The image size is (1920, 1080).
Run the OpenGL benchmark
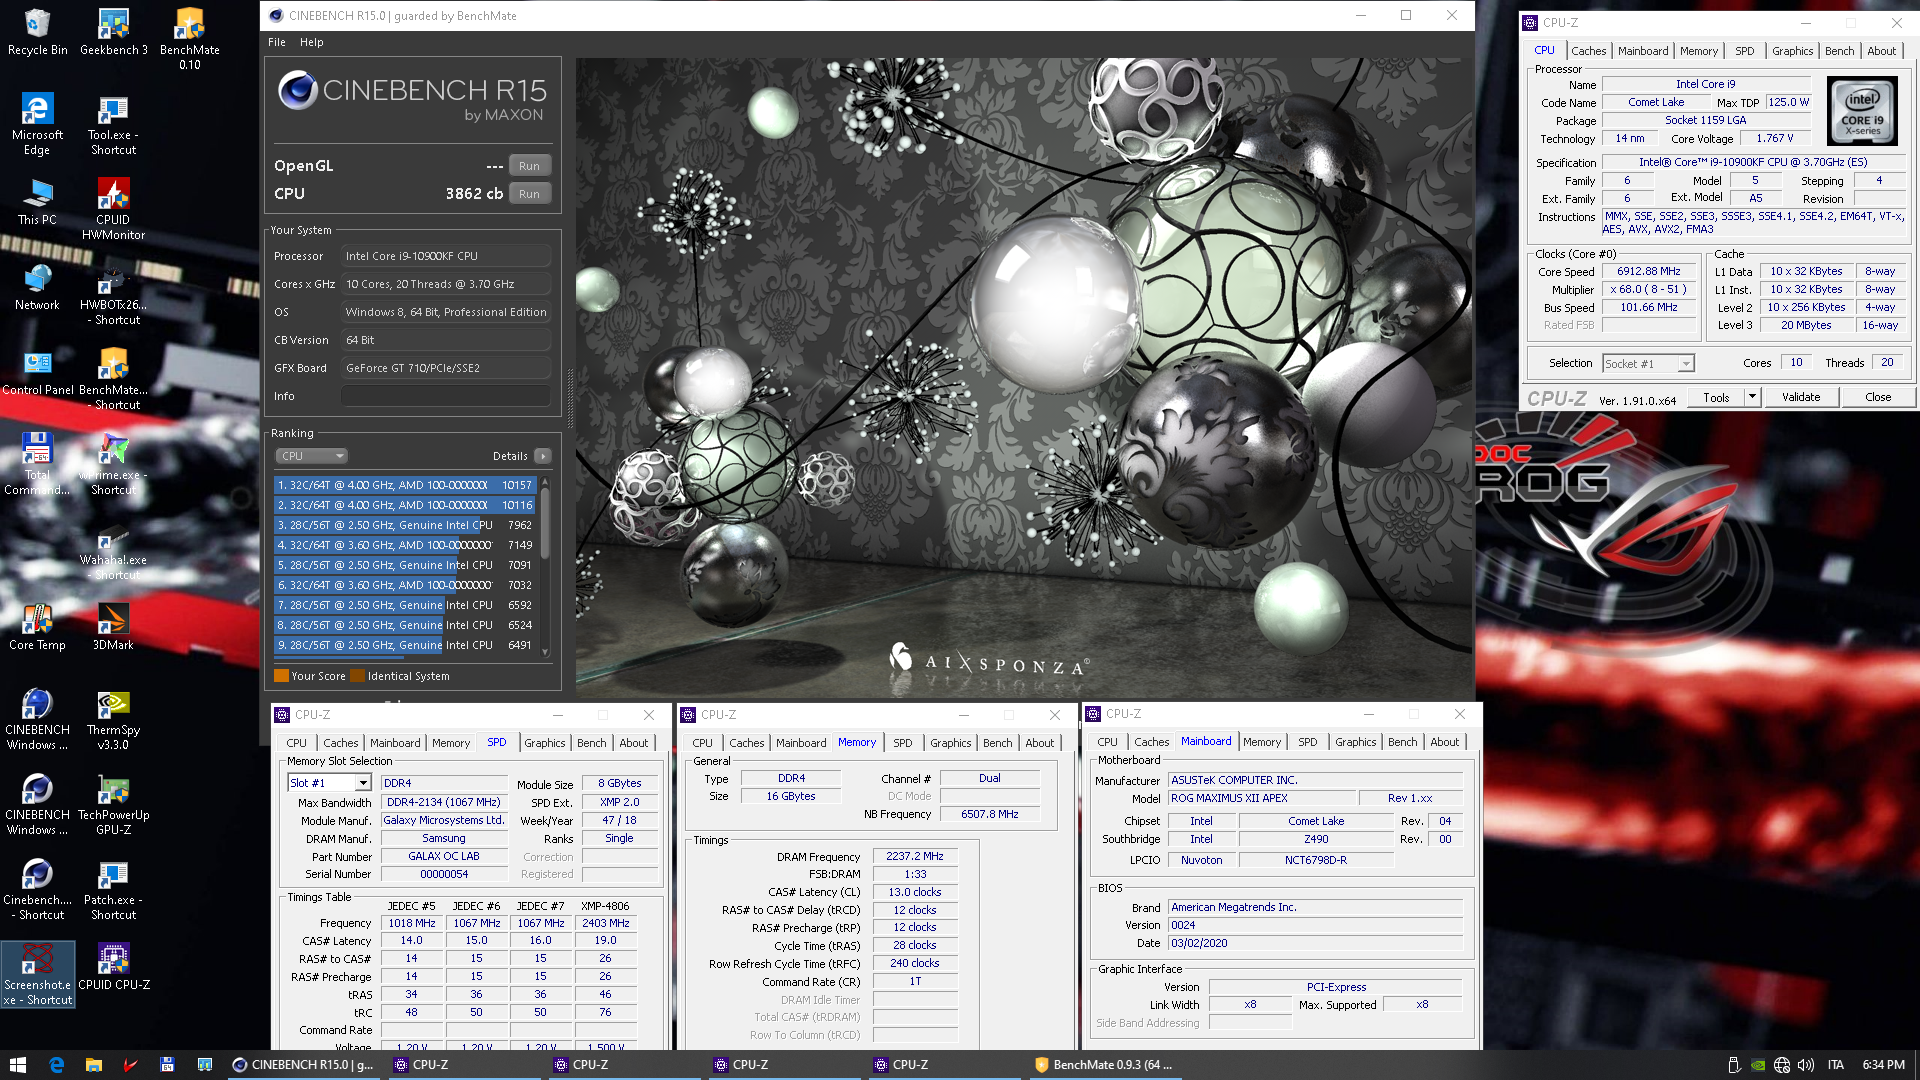[529, 166]
